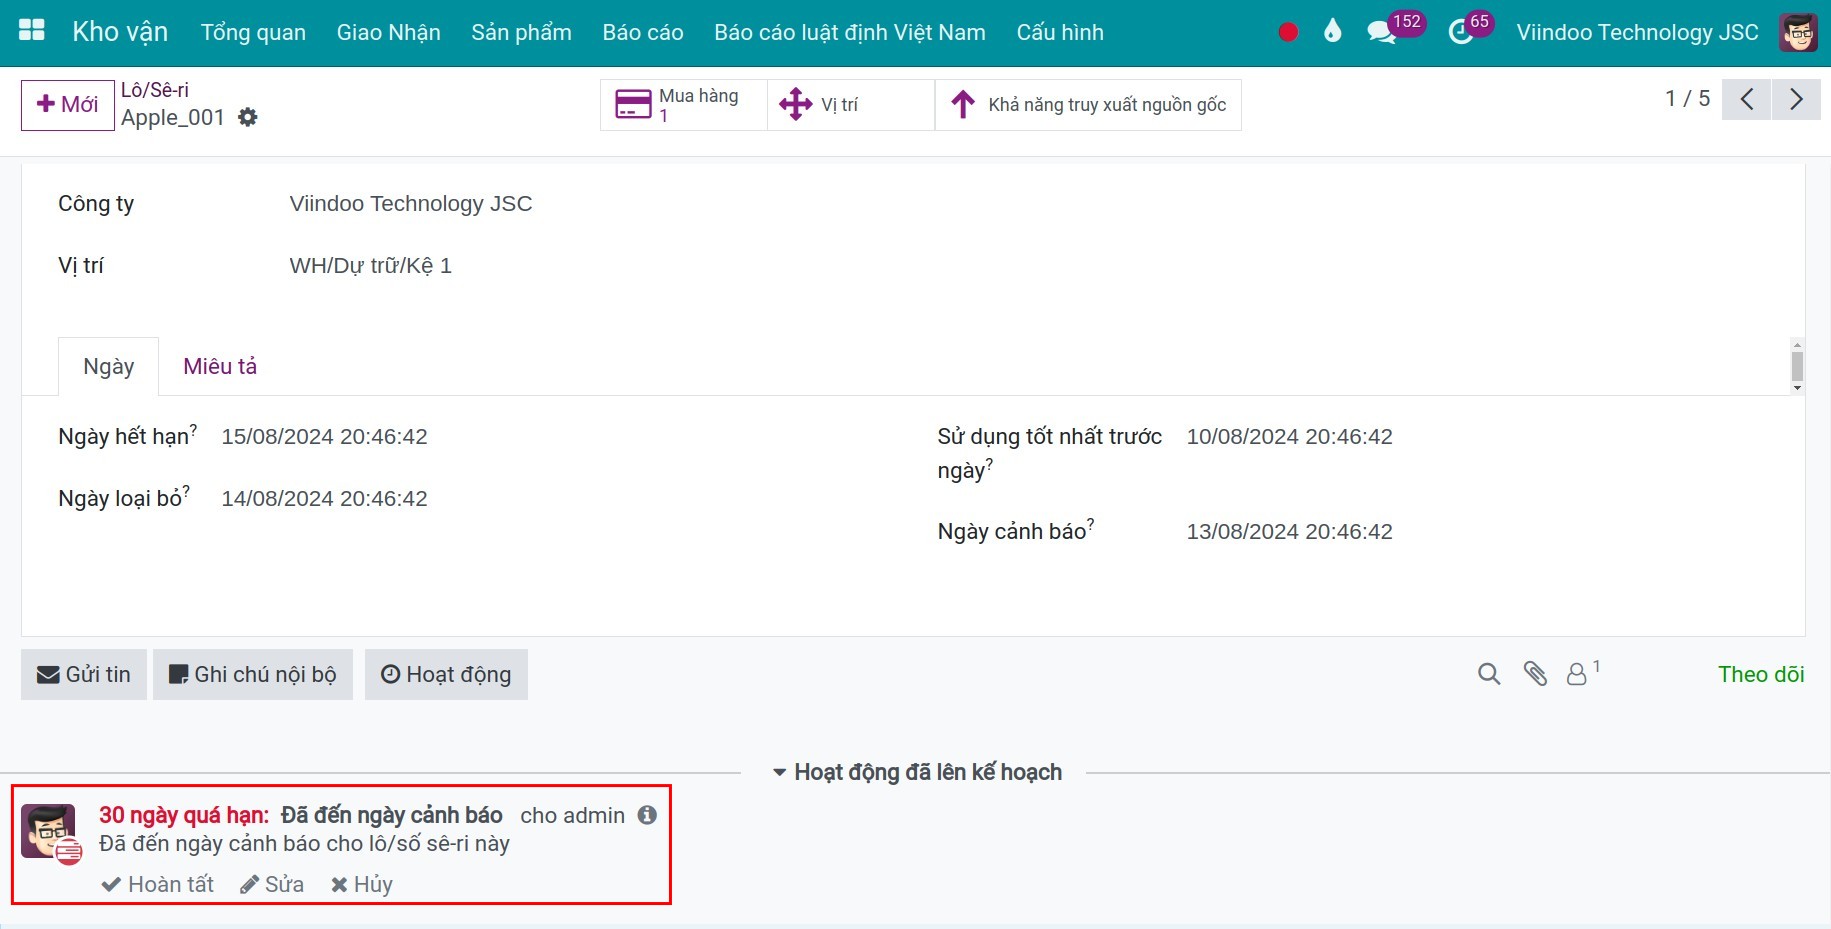Screen dimensions: 1831x929
Task: Go to previous record arrow
Action: pos(1747,99)
